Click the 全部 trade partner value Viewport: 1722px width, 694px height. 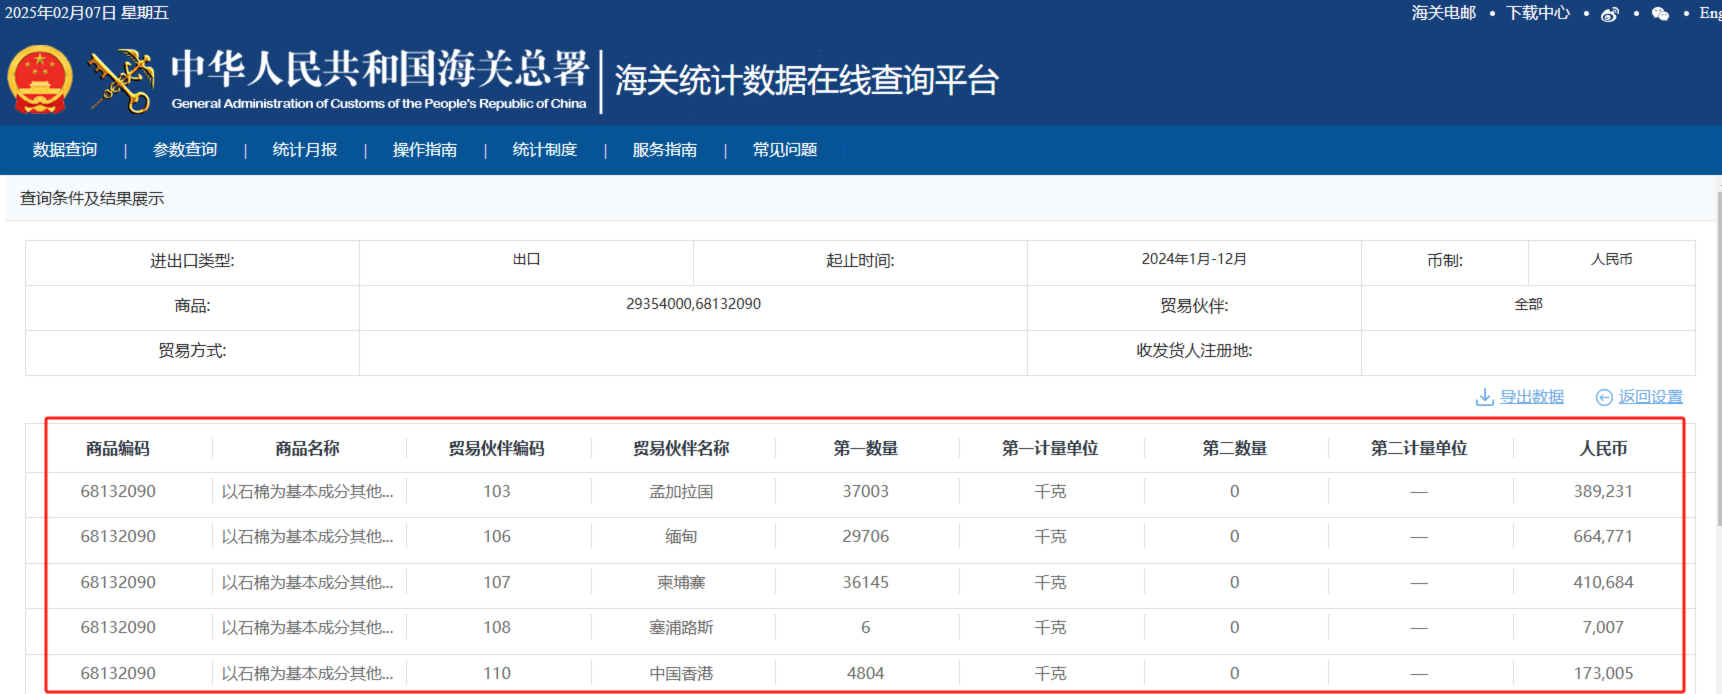(1528, 304)
